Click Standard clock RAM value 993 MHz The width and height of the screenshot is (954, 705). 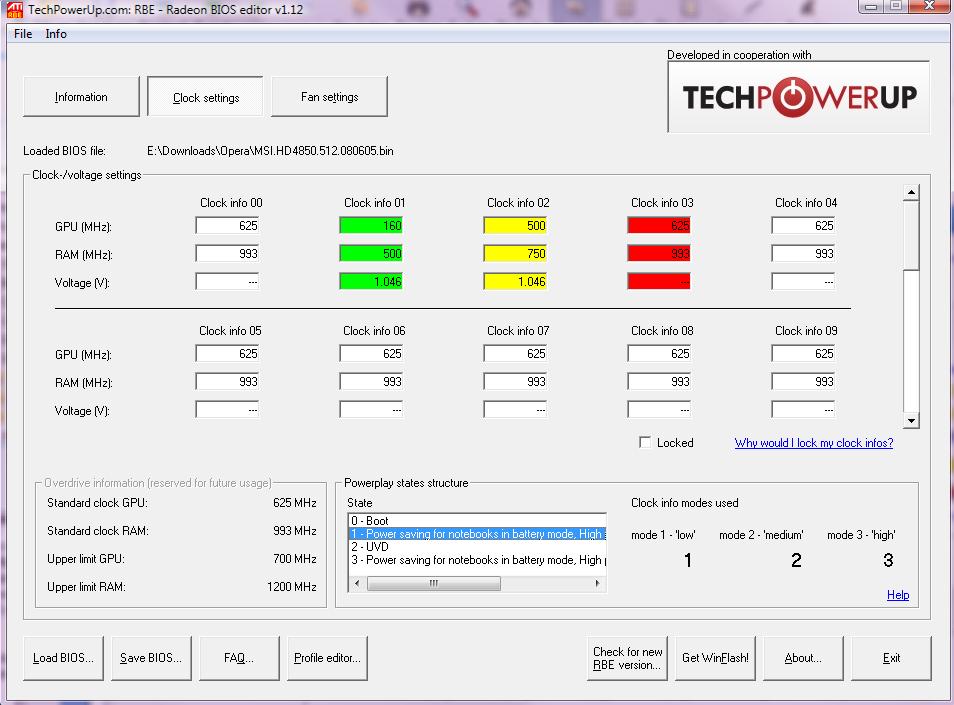[x=294, y=530]
